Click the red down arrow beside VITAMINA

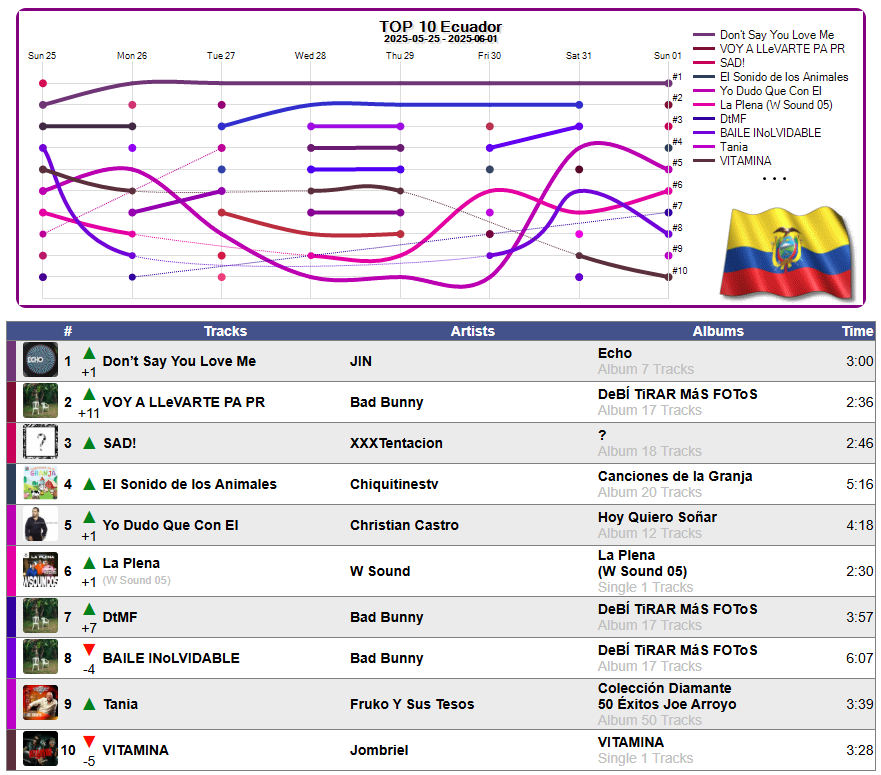(x=89, y=742)
